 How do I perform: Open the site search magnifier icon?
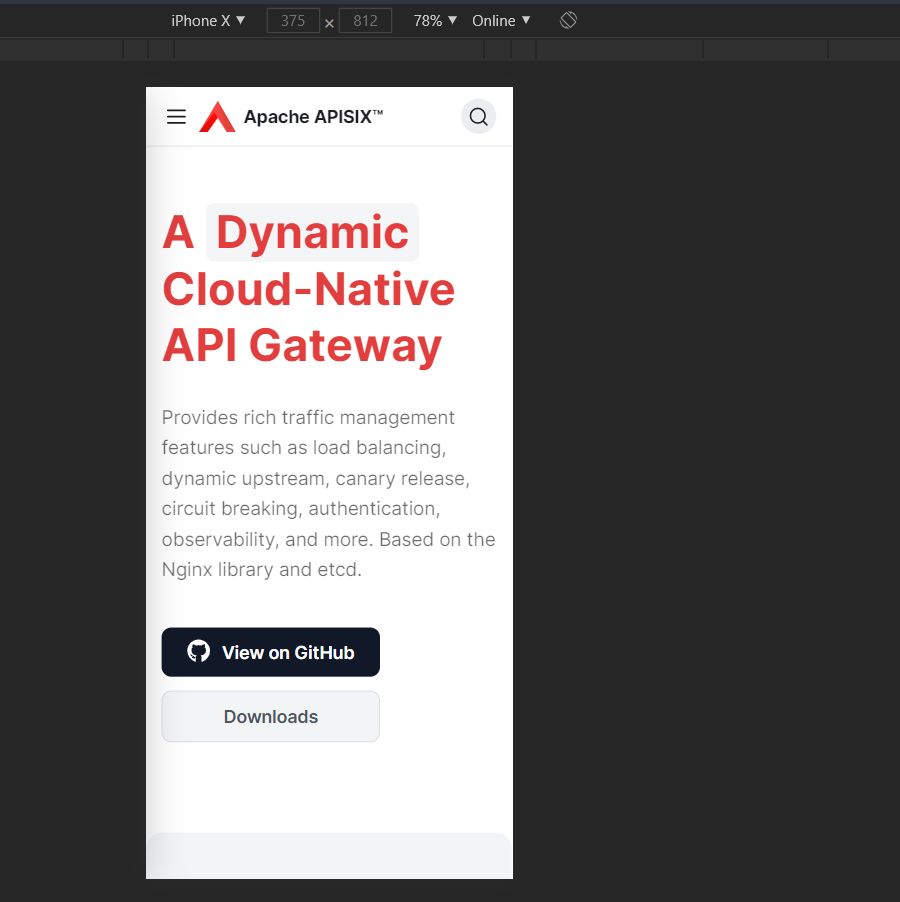point(478,117)
